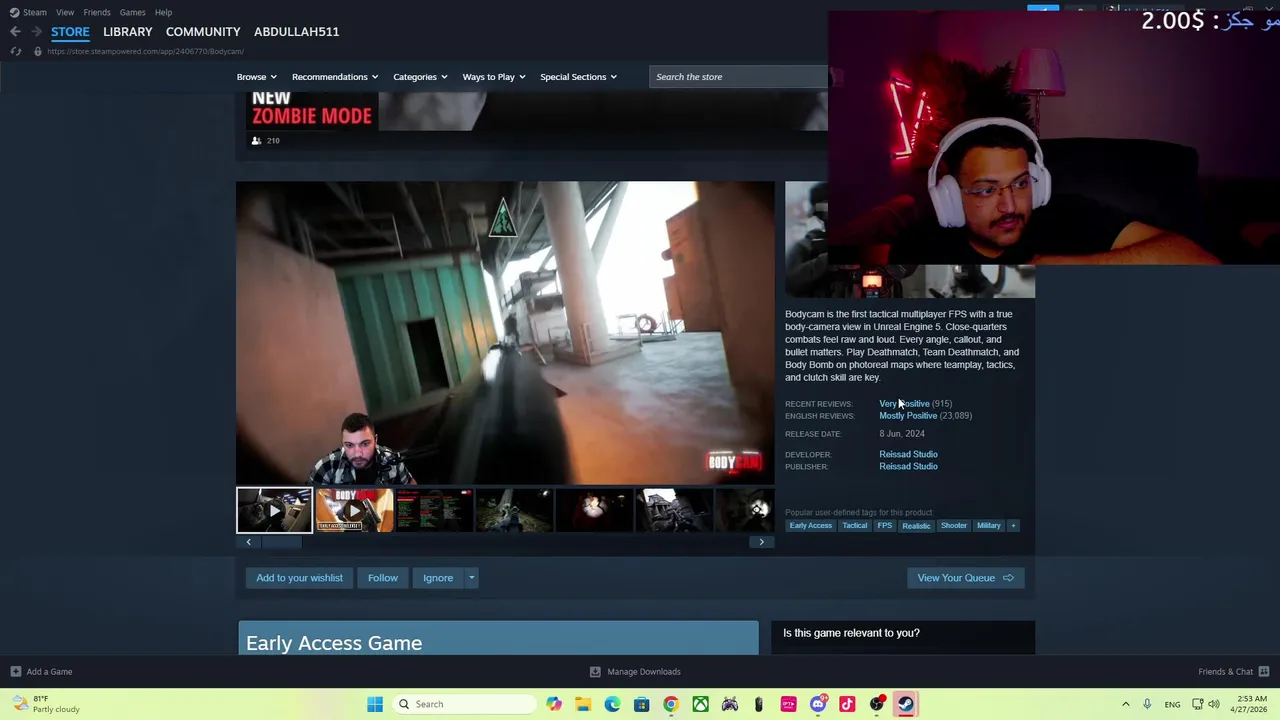Play the first trailer thumbnail
This screenshot has height=720, width=1280.
coord(274,510)
